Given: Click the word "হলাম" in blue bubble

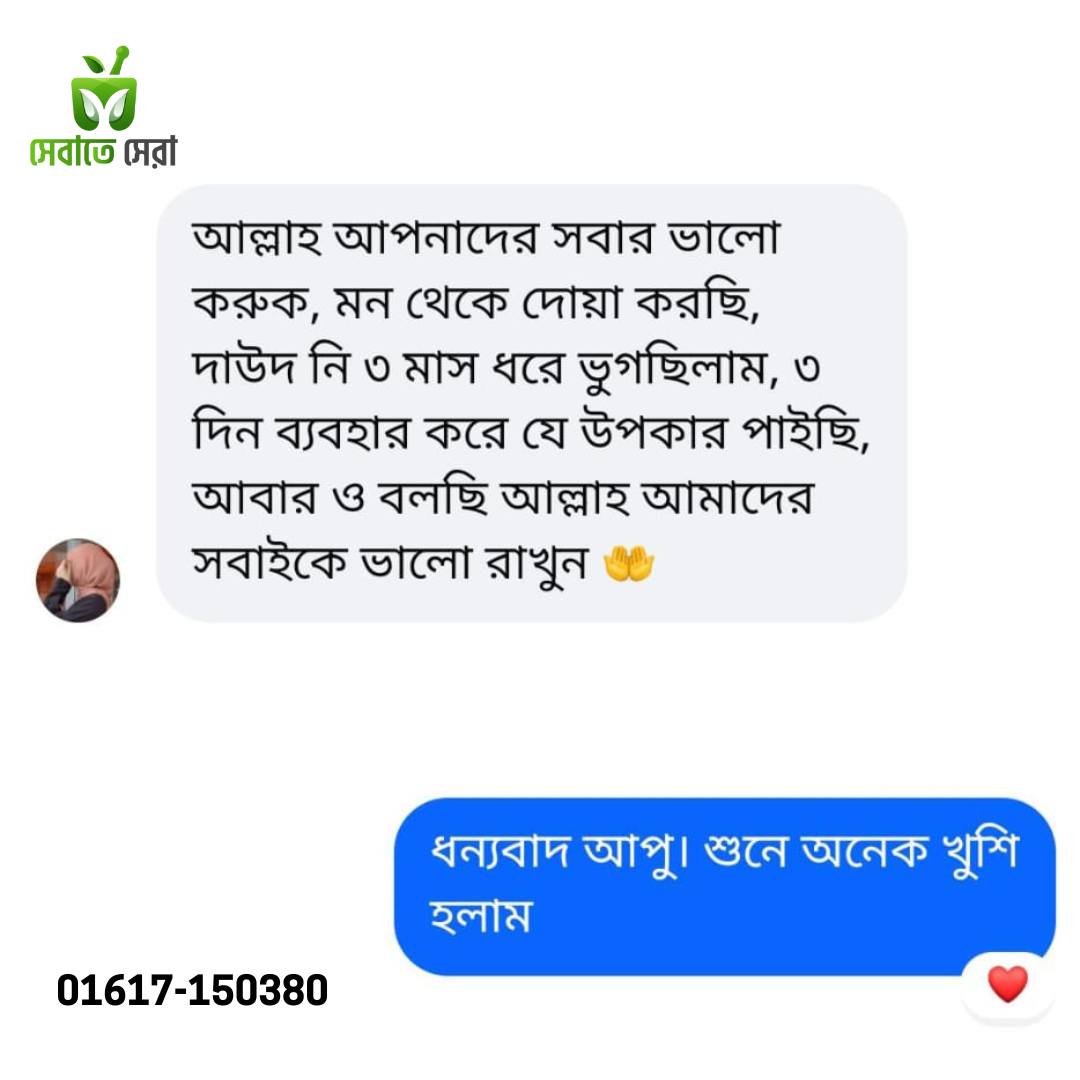Looking at the screenshot, I should click(480, 917).
